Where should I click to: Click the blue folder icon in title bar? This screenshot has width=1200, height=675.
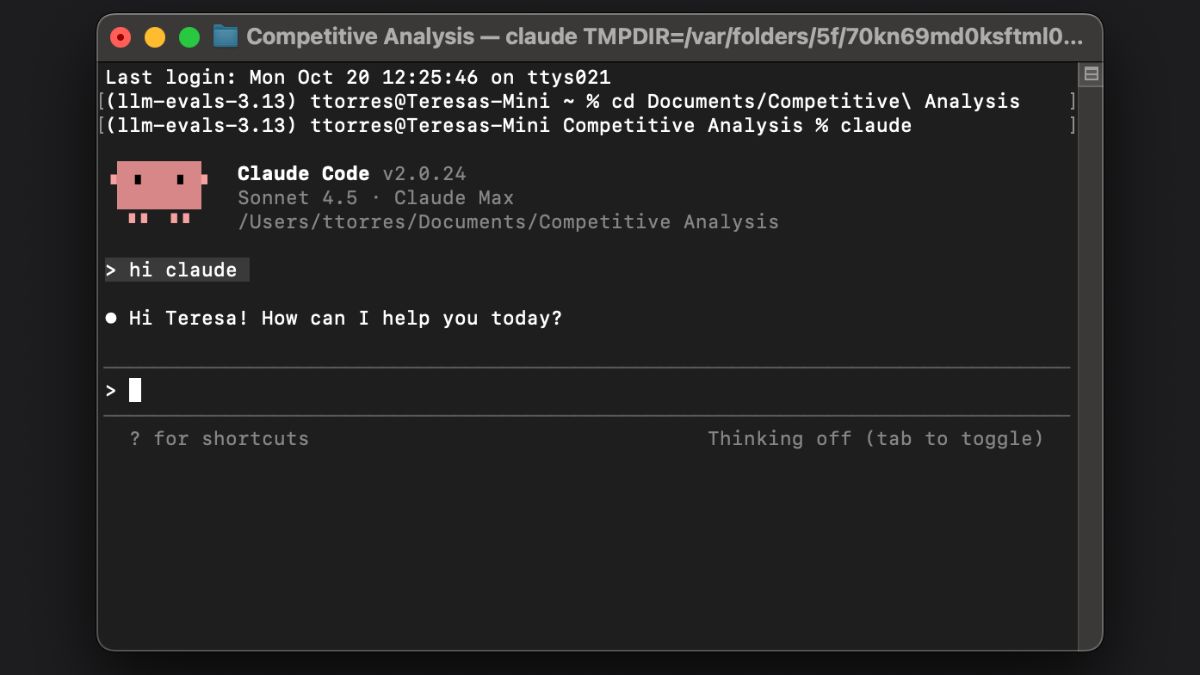[x=226, y=37]
